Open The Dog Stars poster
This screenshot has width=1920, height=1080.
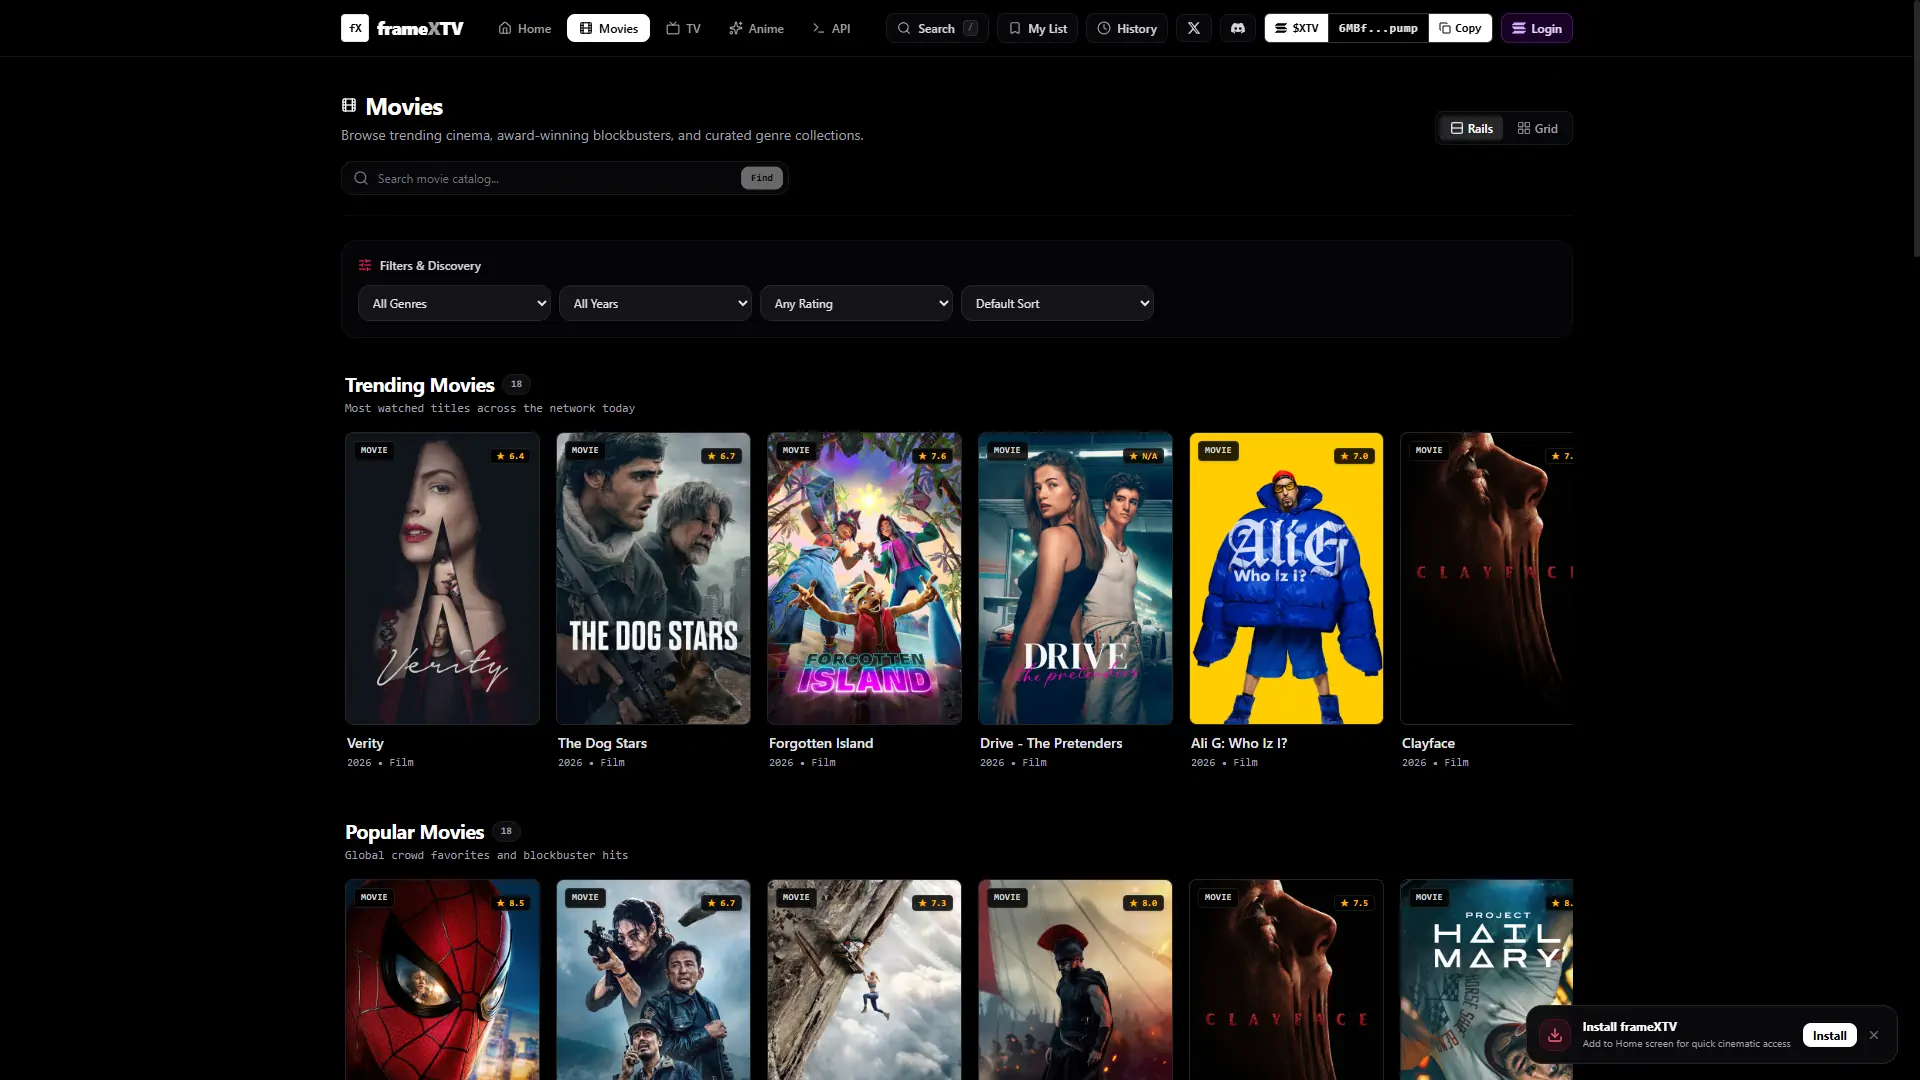point(653,578)
